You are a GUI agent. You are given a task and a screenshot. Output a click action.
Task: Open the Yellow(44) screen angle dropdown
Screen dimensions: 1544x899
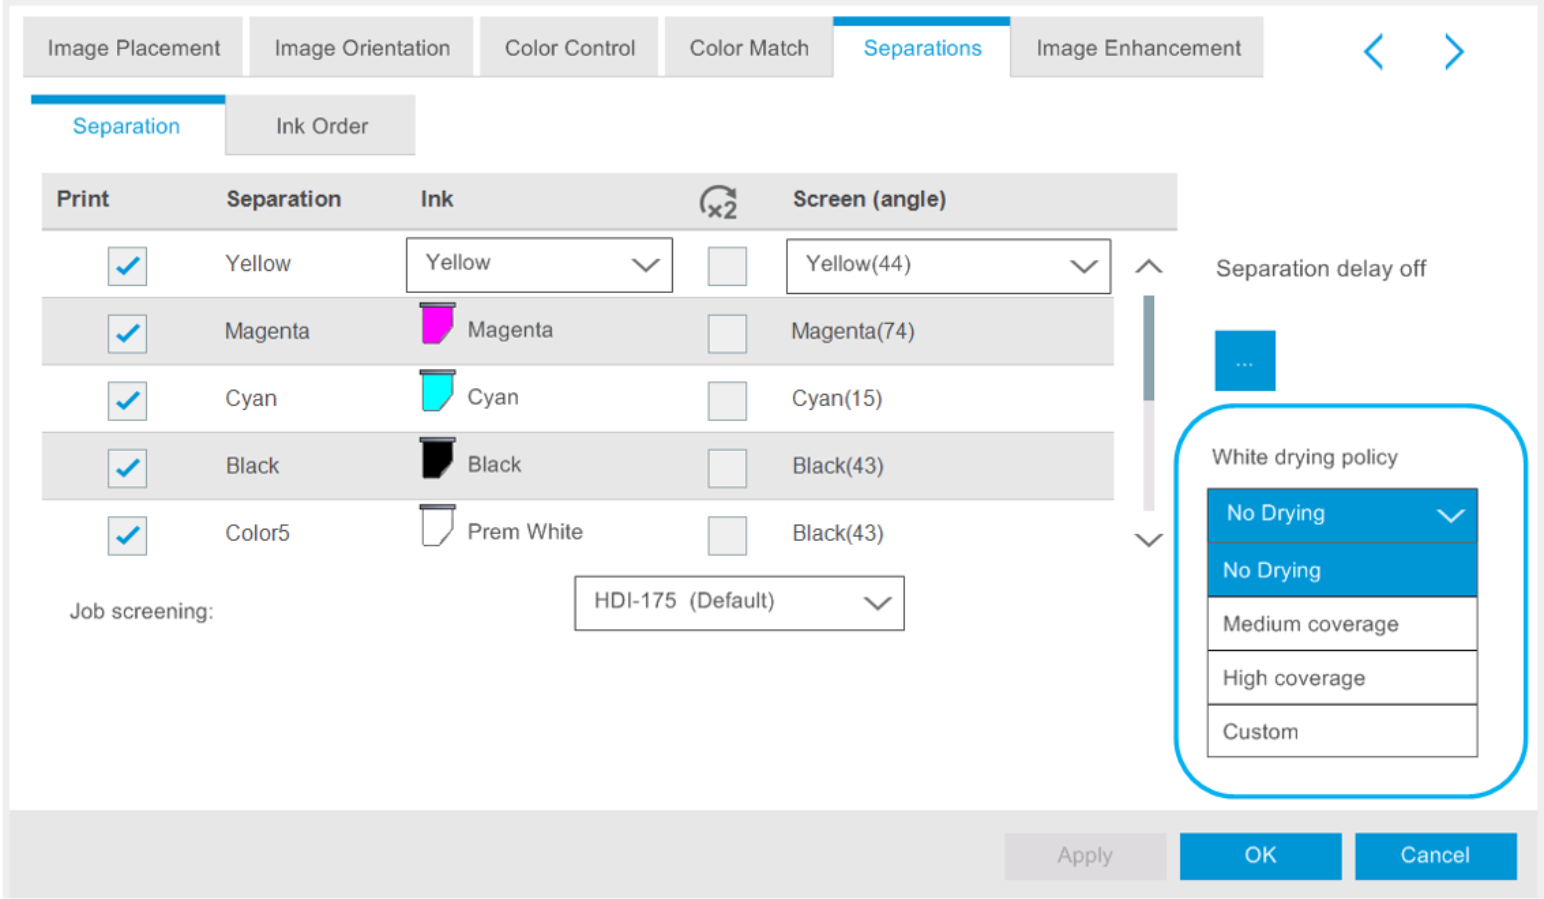[946, 265]
